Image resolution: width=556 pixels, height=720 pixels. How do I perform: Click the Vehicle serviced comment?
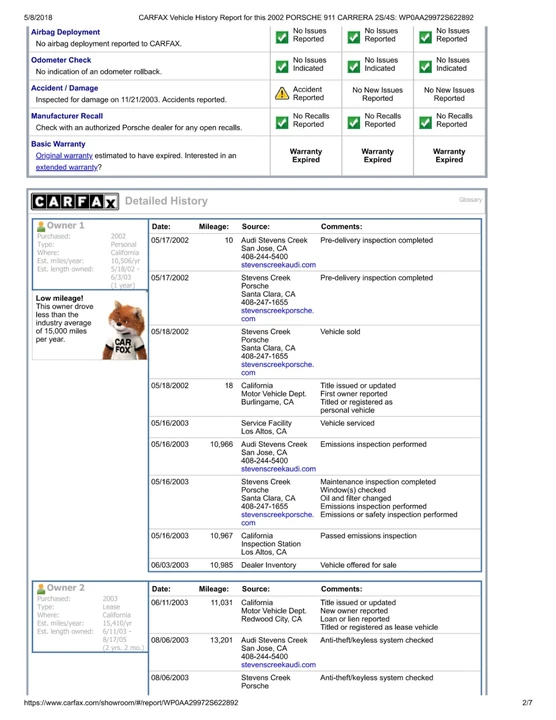tap(347, 423)
